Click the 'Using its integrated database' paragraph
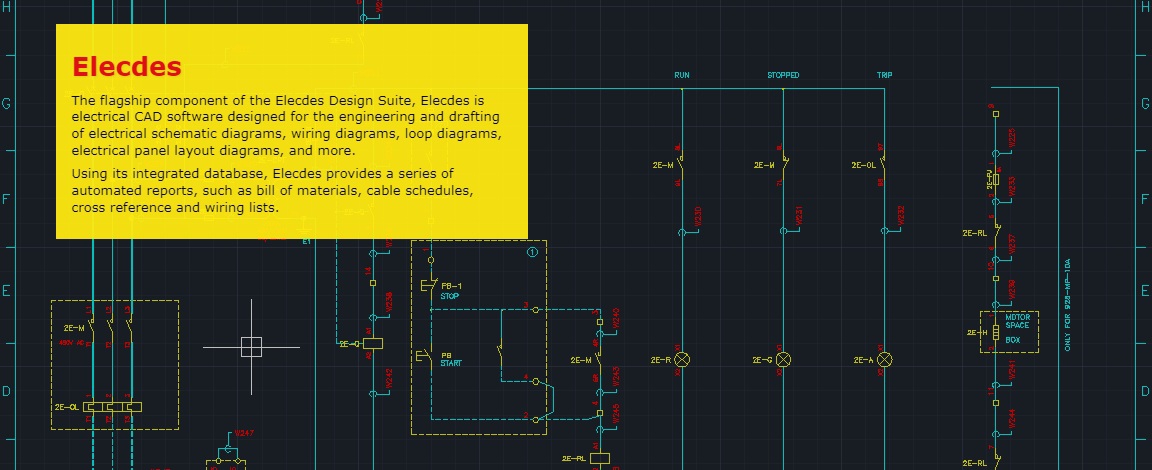The height and width of the screenshot is (470, 1152). [x=272, y=191]
